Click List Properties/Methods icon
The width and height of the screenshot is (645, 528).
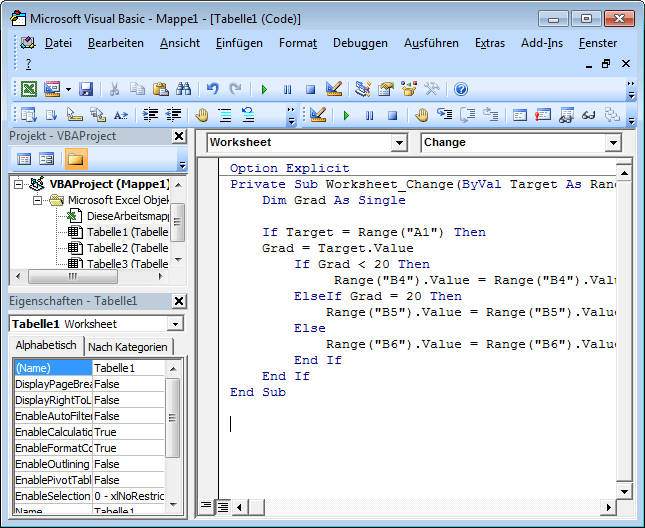(x=29, y=115)
